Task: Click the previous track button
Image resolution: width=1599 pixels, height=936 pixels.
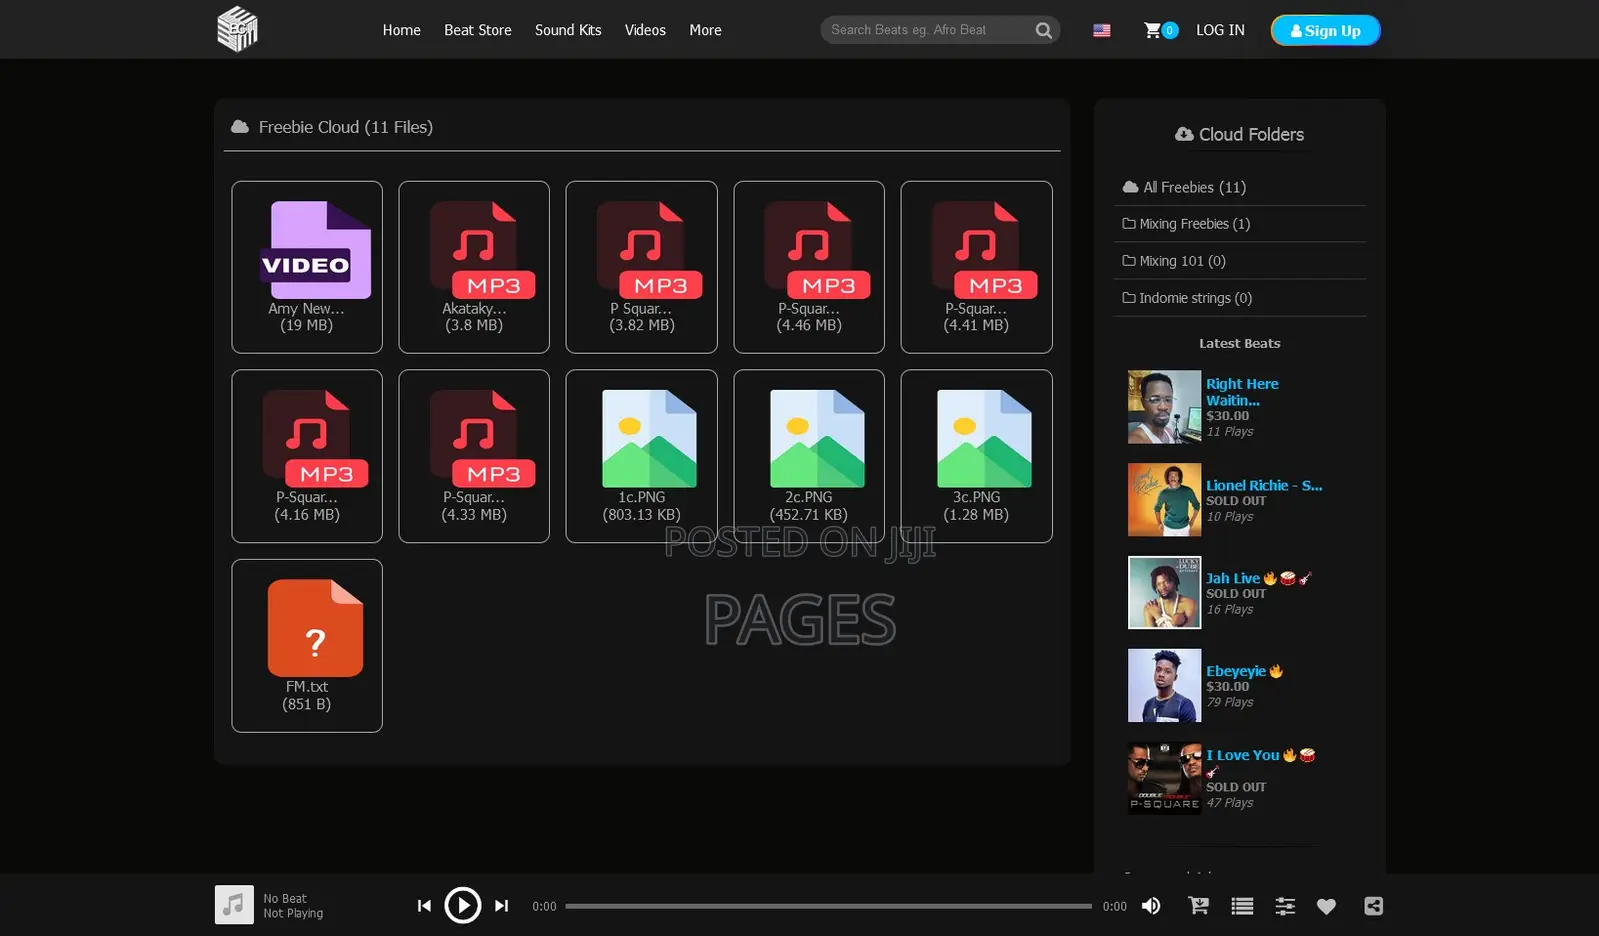Action: [x=424, y=906]
